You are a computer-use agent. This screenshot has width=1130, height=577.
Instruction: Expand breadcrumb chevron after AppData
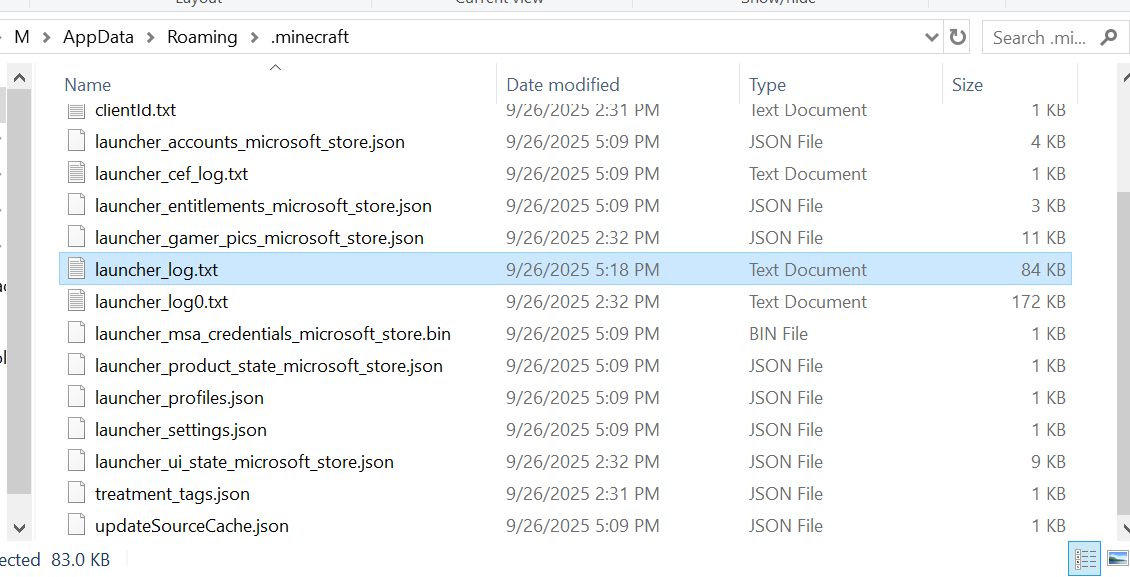click(x=151, y=37)
